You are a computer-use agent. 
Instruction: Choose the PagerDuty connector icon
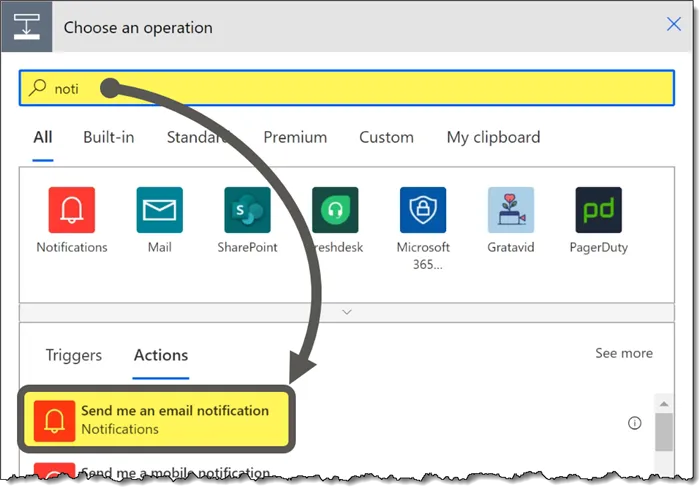point(598,210)
